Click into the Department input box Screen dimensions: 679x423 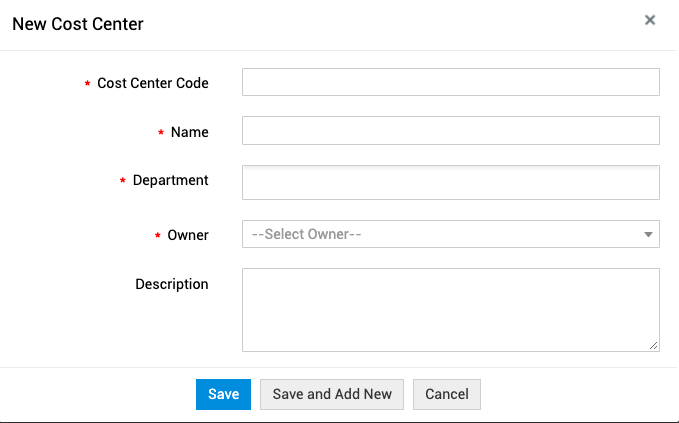450,182
